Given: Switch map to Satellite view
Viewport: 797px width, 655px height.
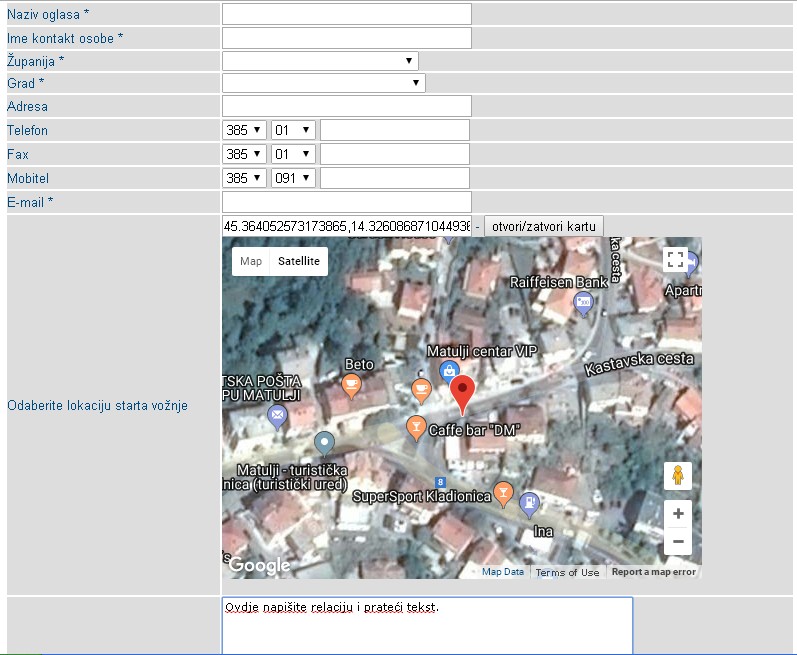Looking at the screenshot, I should pyautogui.click(x=299, y=261).
